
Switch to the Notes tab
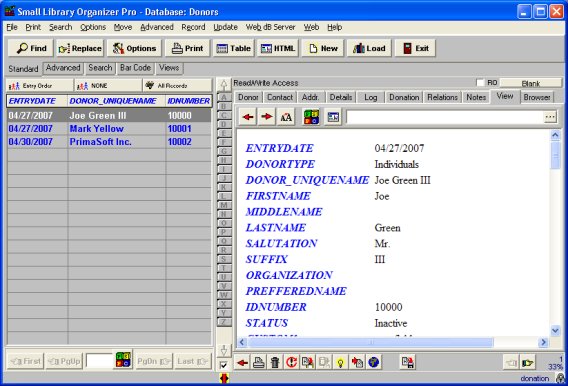[476, 97]
